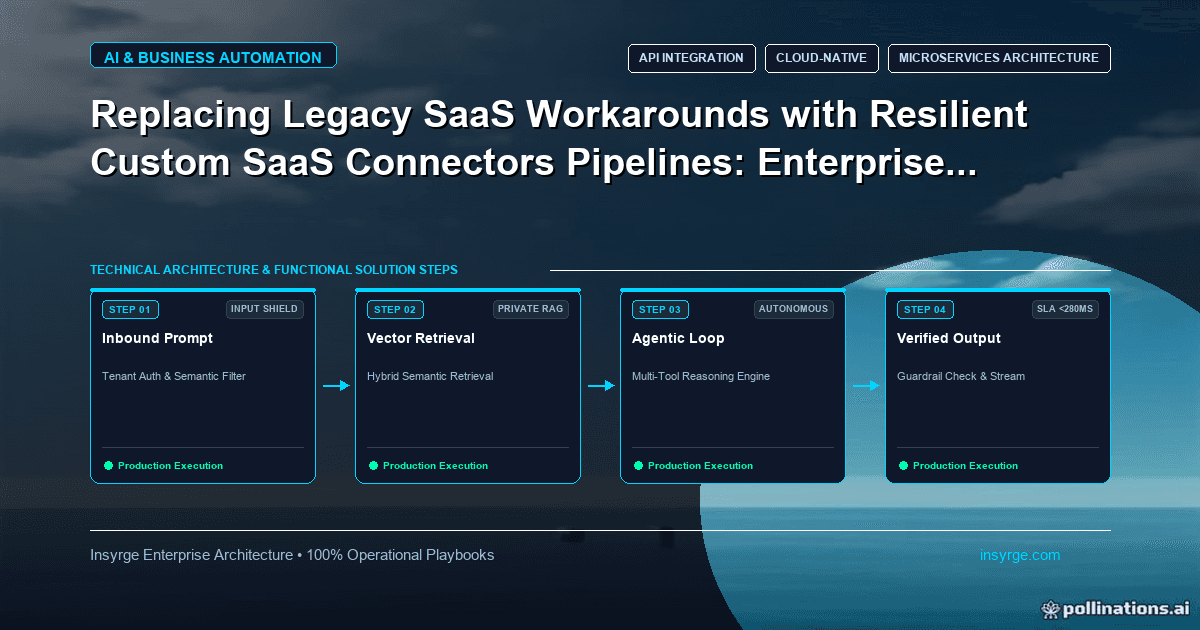The image size is (1200, 630).
Task: Click the STEP 03 badge
Action: point(661,310)
